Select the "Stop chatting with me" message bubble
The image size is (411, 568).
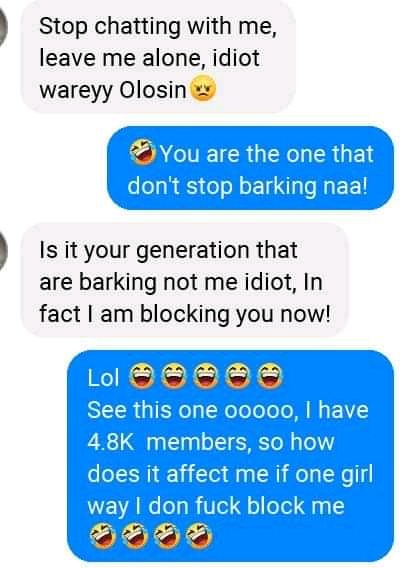tap(159, 57)
